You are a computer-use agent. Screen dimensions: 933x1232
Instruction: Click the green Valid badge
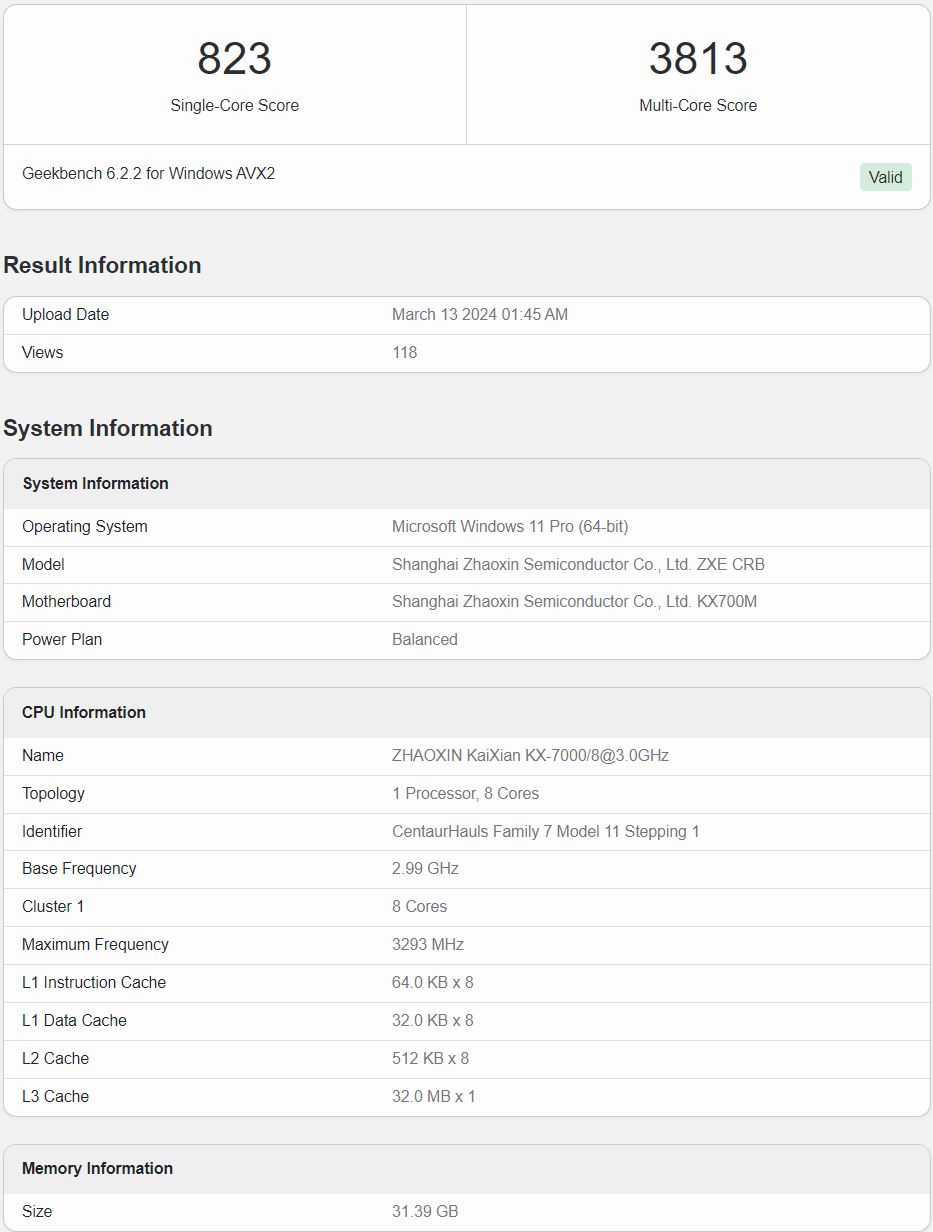tap(885, 177)
